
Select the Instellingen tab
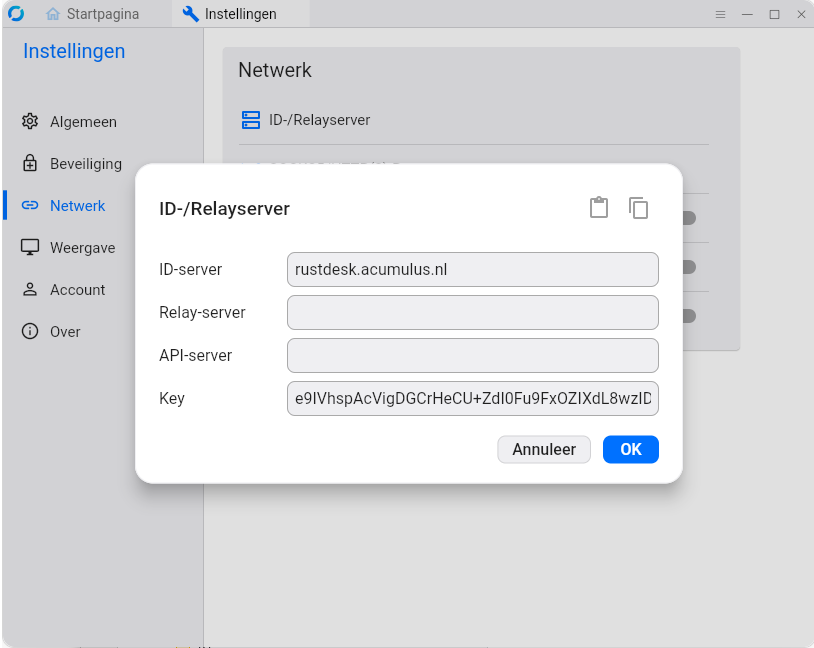(x=240, y=14)
